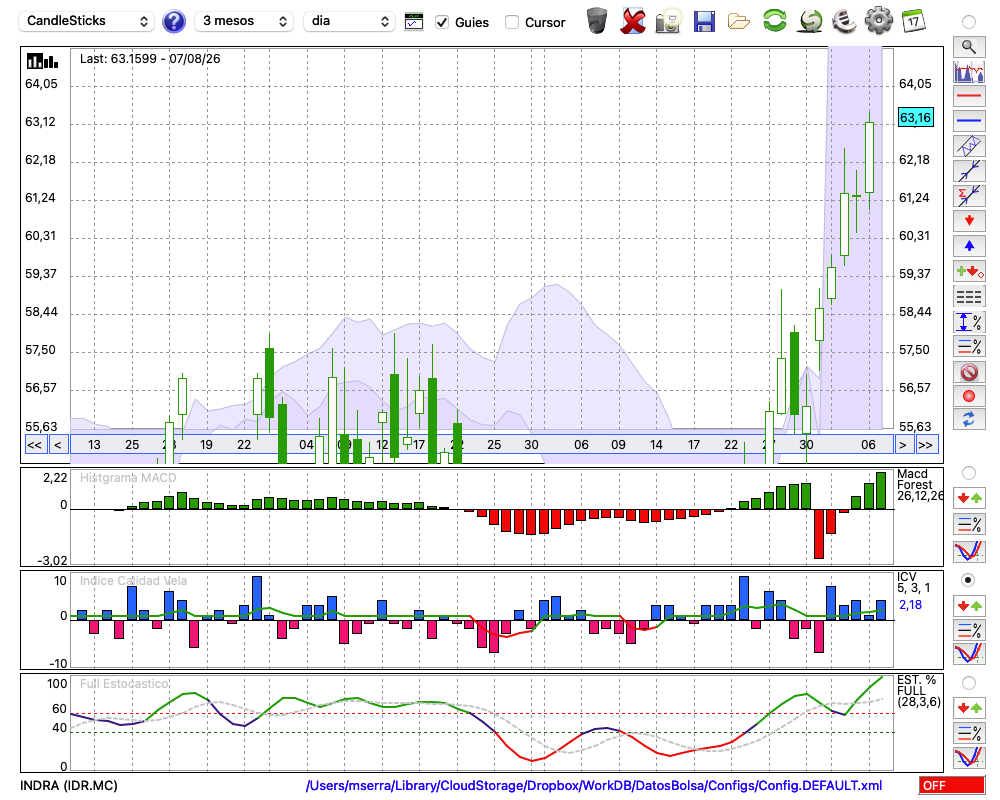Click the red down arrow marker tool

969,221
